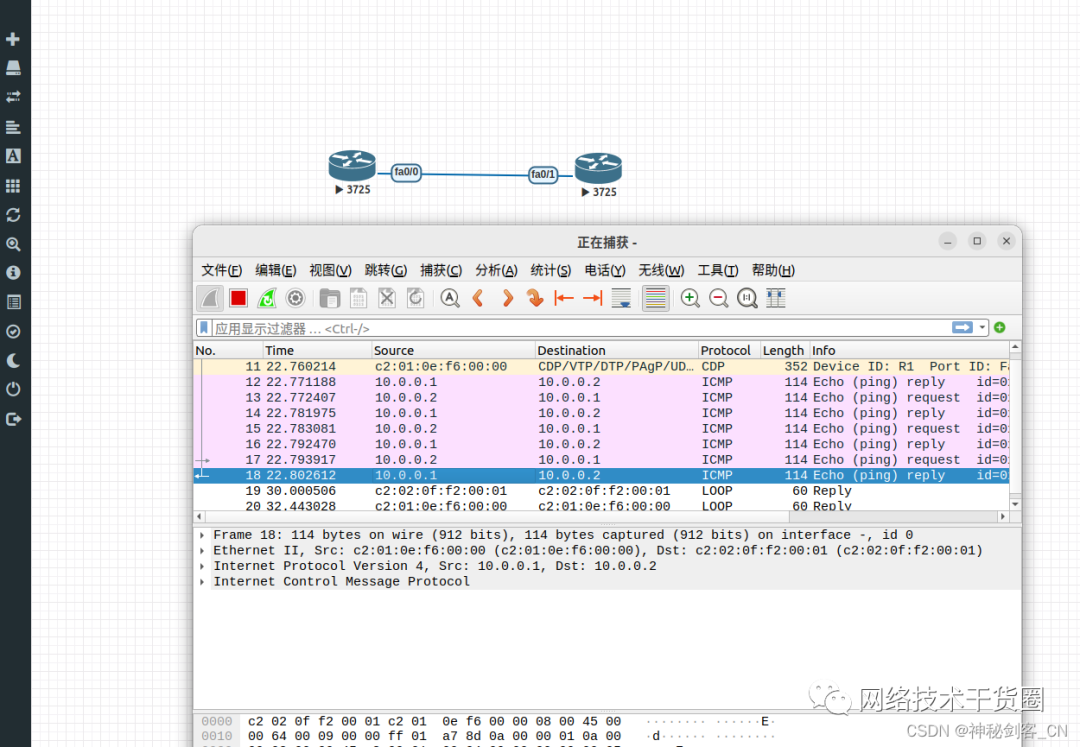The width and height of the screenshot is (1080, 747).
Task: Stop capture with the red square button
Action: (238, 298)
